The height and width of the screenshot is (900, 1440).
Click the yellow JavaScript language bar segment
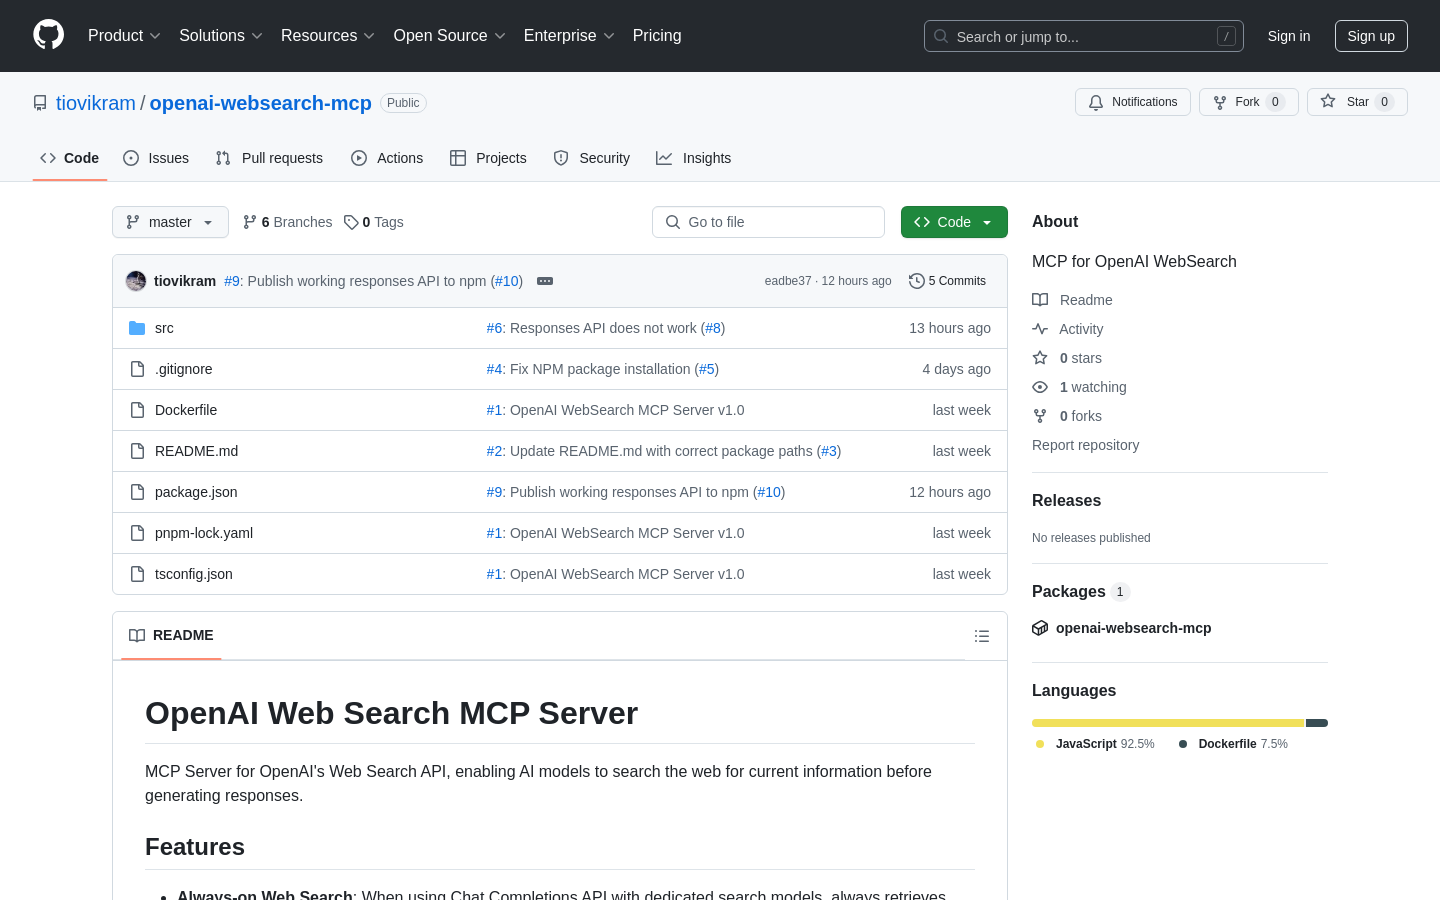click(1168, 723)
